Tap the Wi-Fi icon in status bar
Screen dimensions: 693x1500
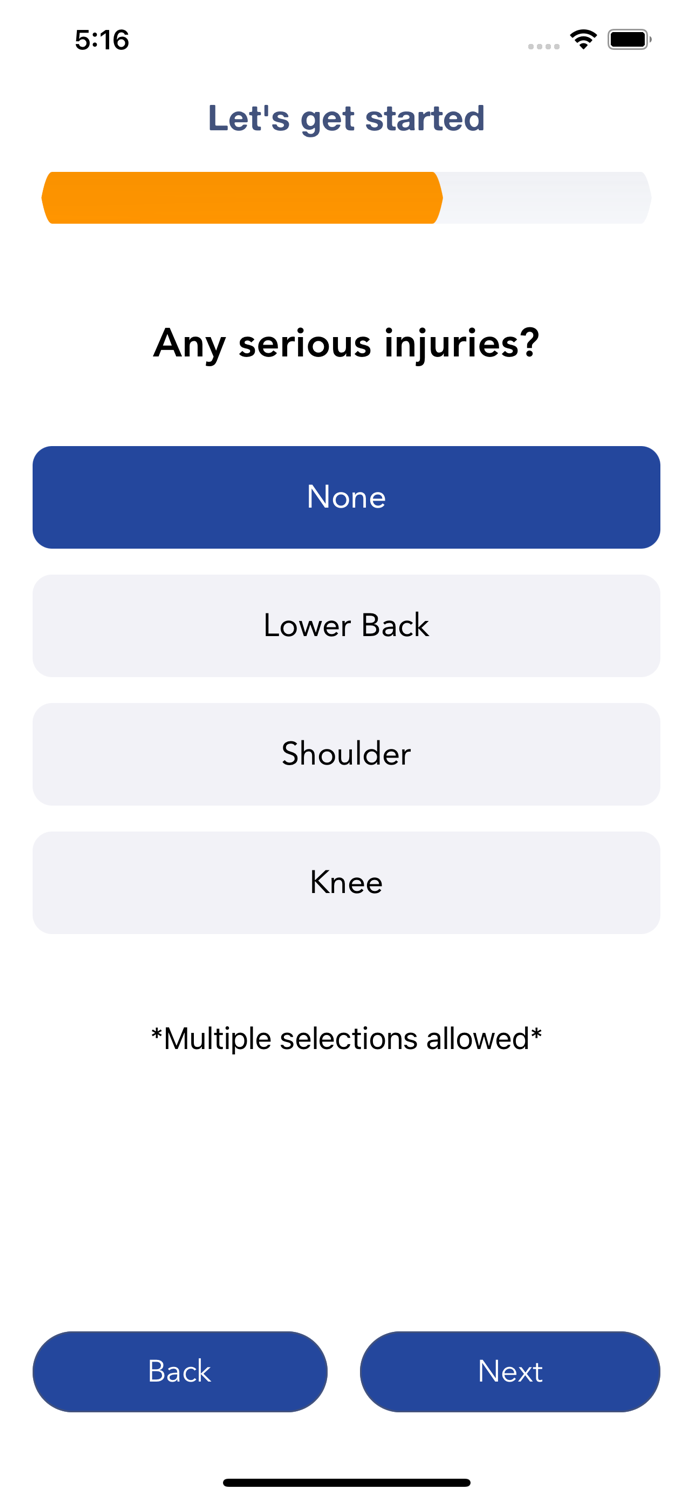[583, 40]
